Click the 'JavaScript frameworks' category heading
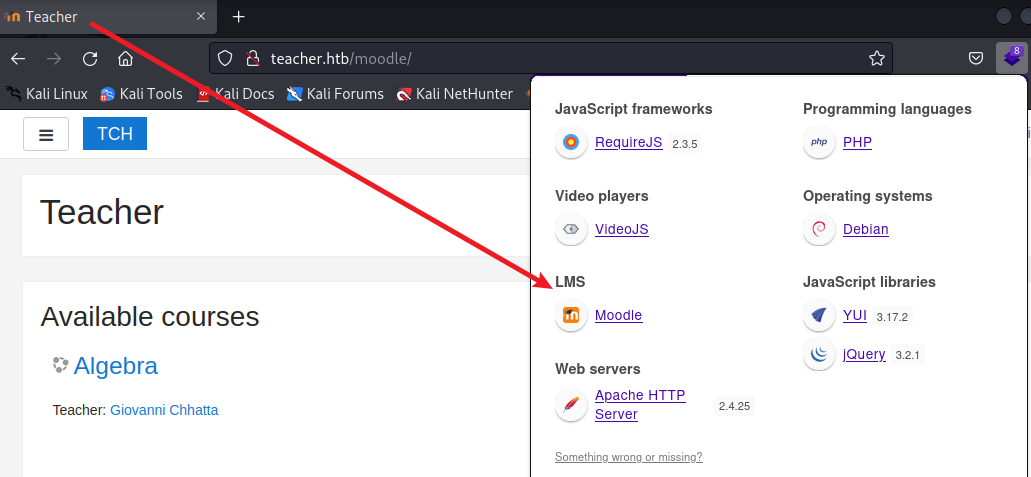Viewport: 1031px width, 477px height. (634, 109)
